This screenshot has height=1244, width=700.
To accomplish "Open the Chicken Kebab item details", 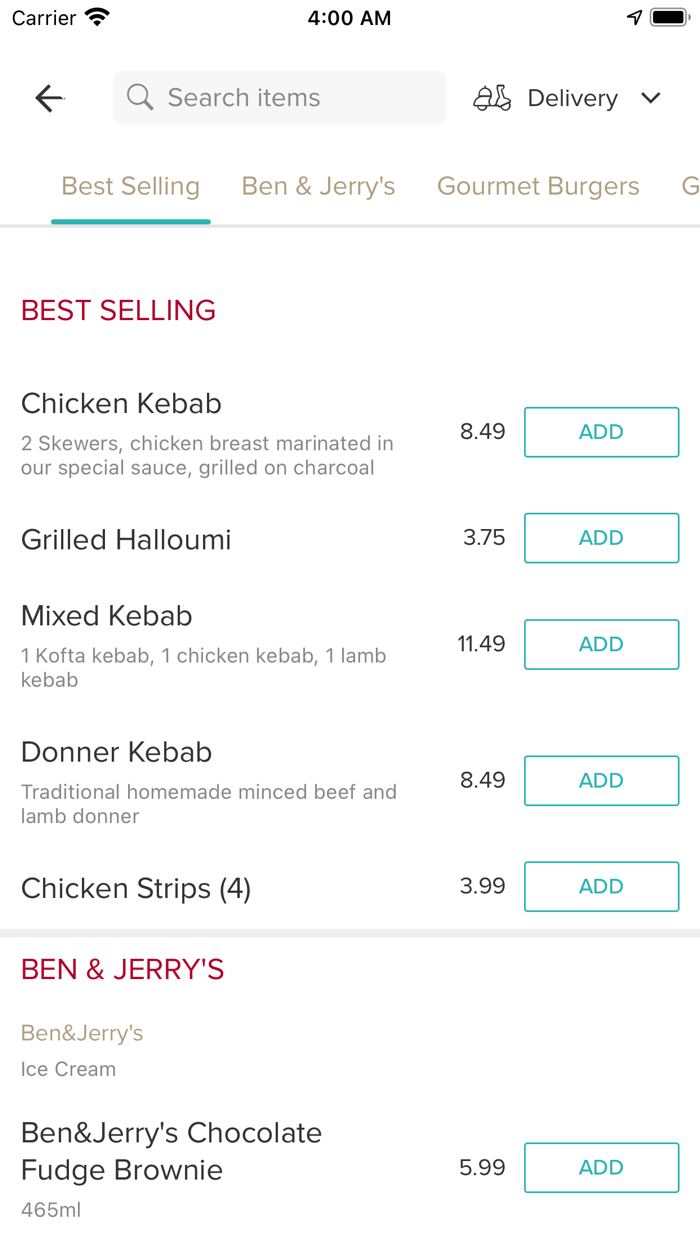I will [x=121, y=404].
